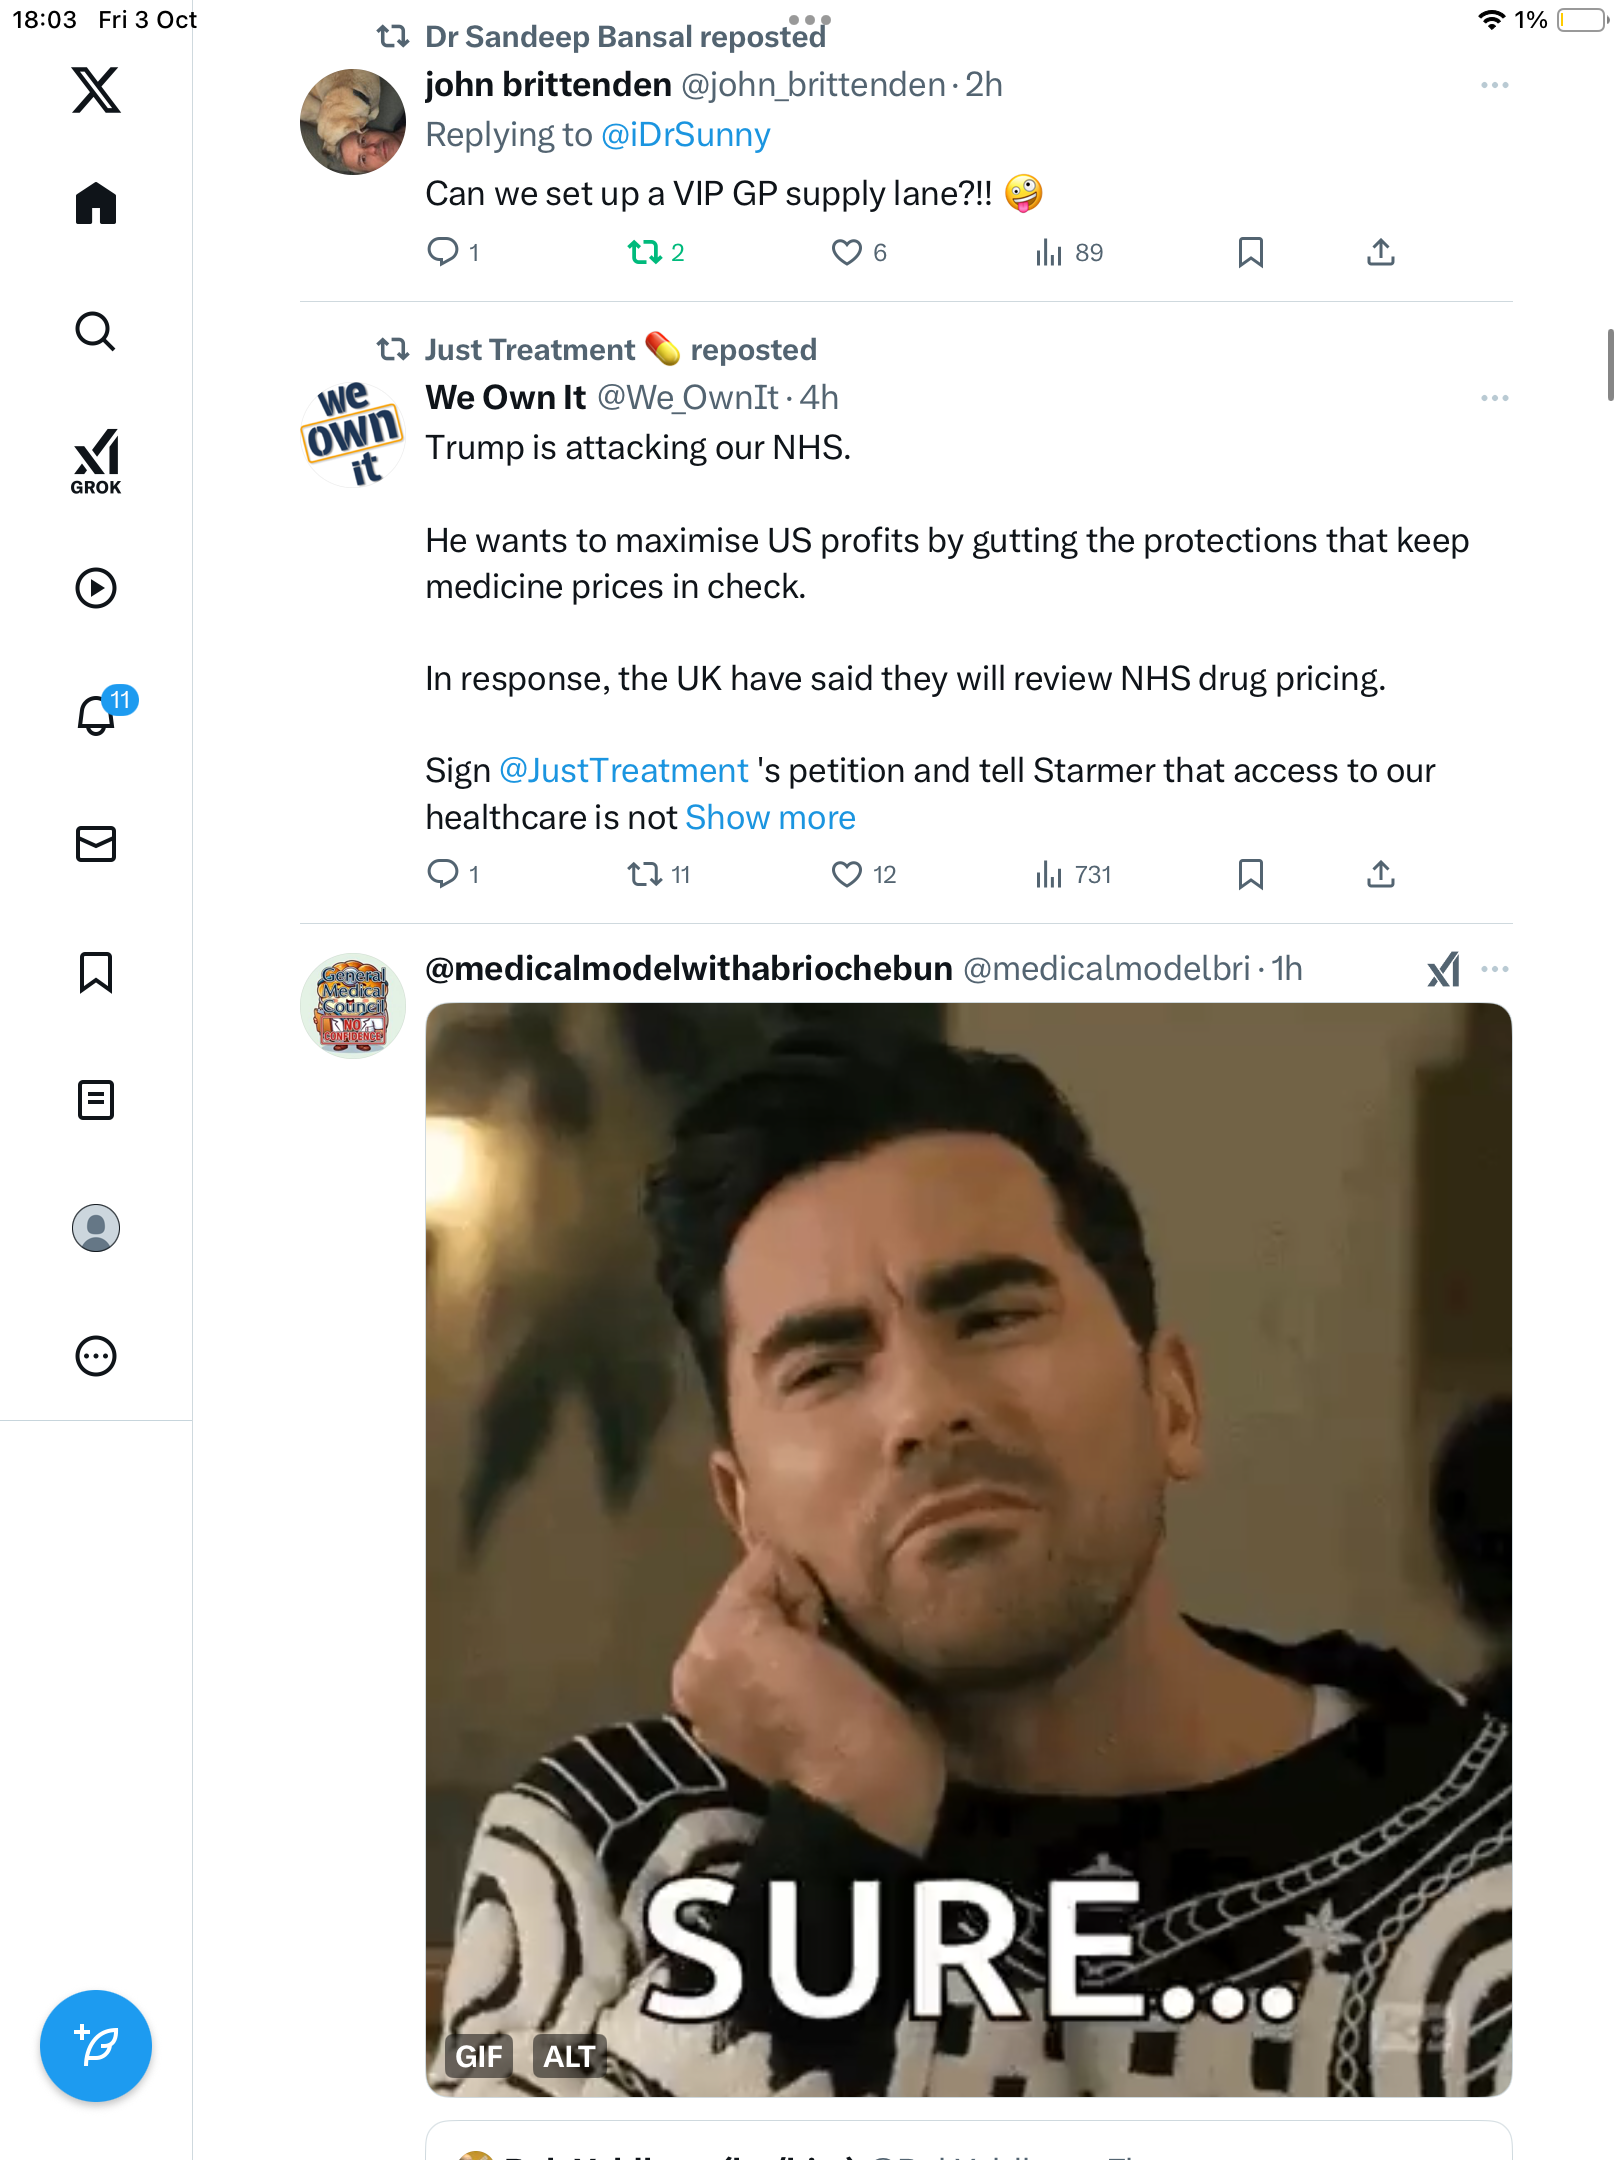Open the video play icon in sidebar
This screenshot has width=1620, height=2160.
(96, 588)
